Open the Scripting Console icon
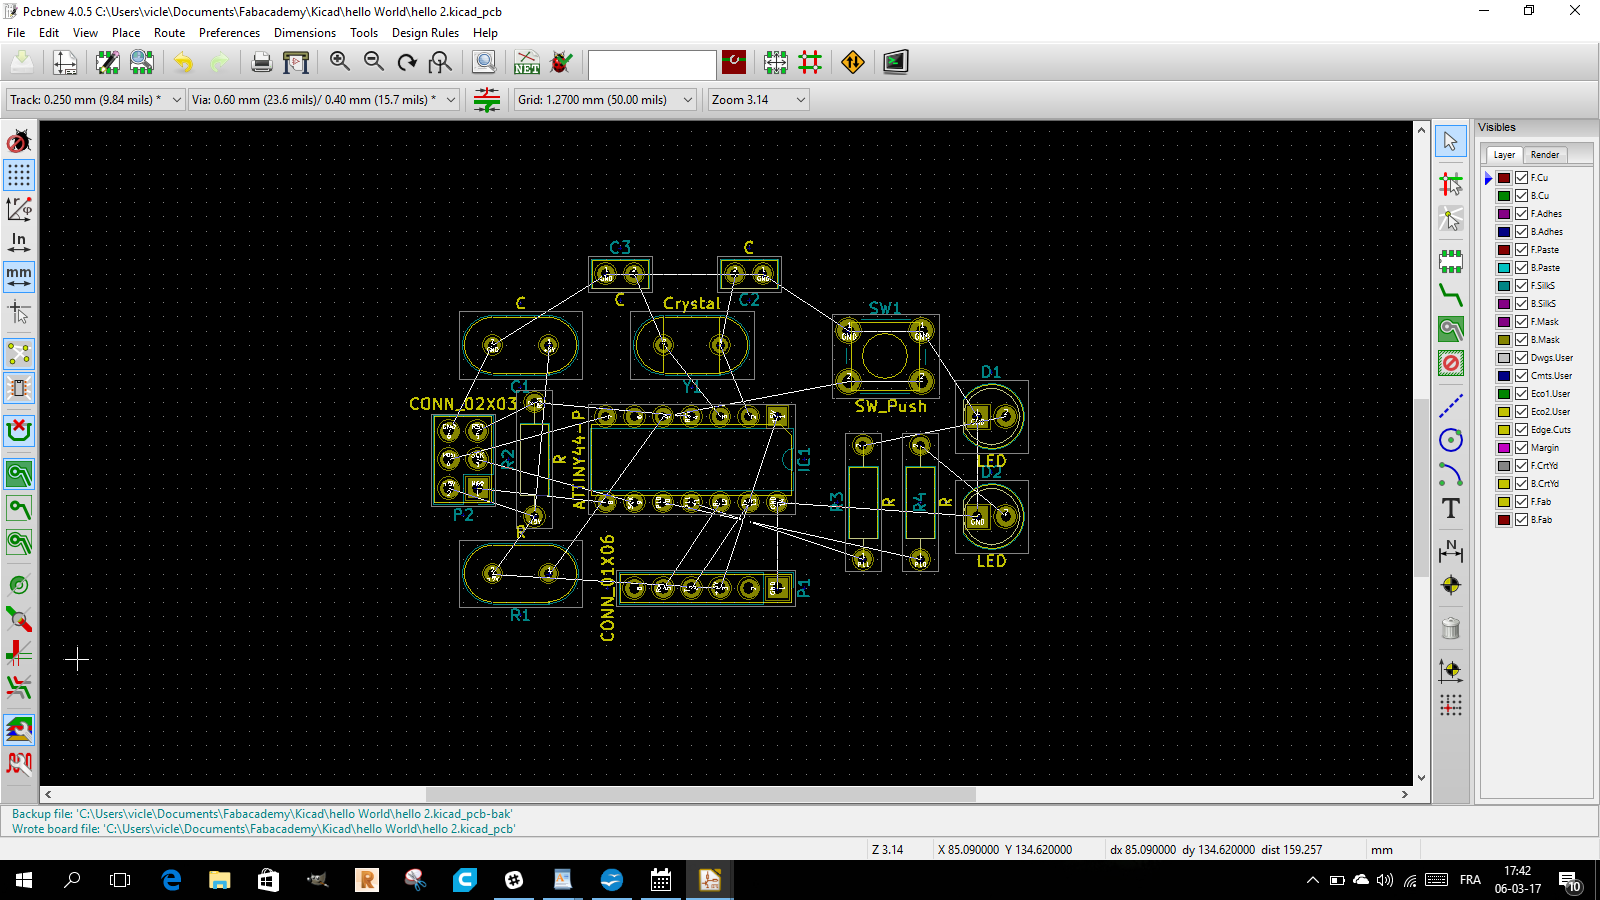The image size is (1600, 900). click(x=896, y=63)
